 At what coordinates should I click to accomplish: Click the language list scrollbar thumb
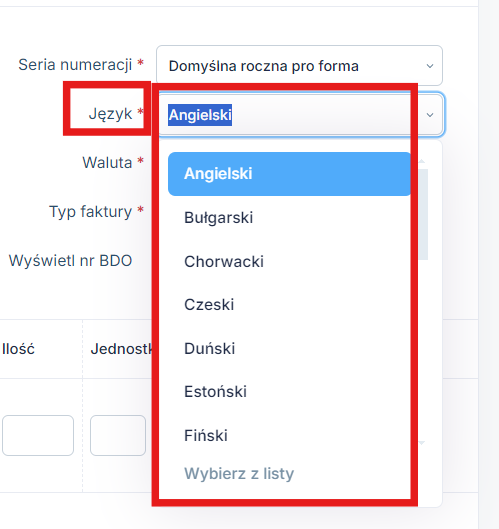(x=423, y=214)
